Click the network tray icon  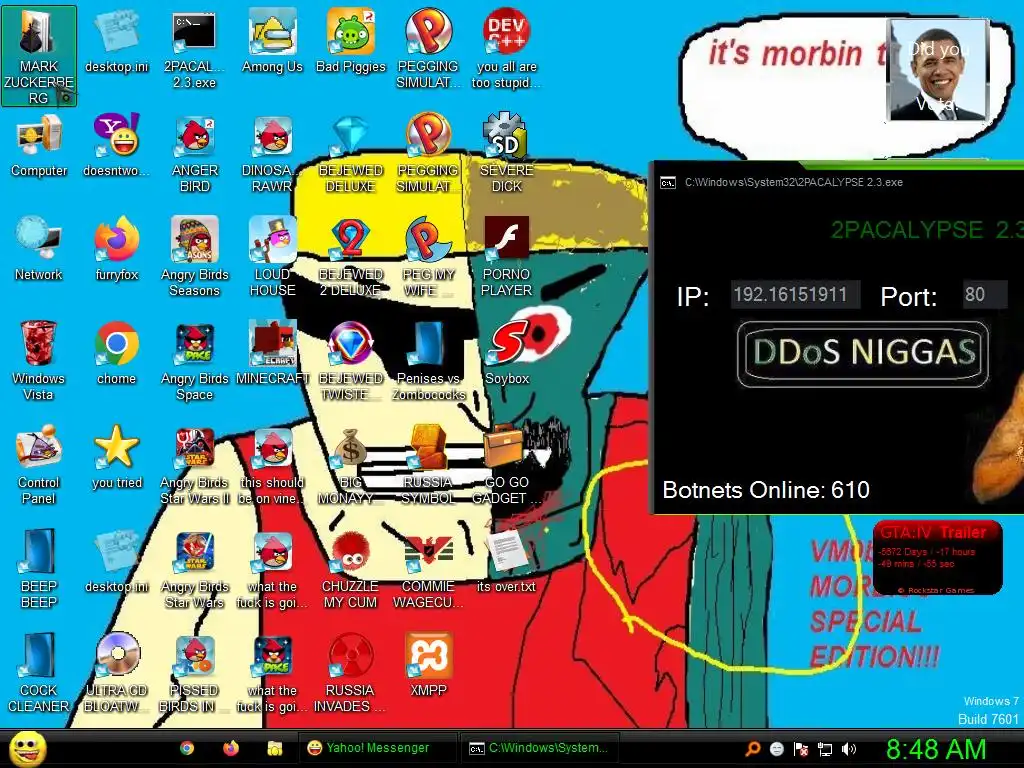(825, 749)
